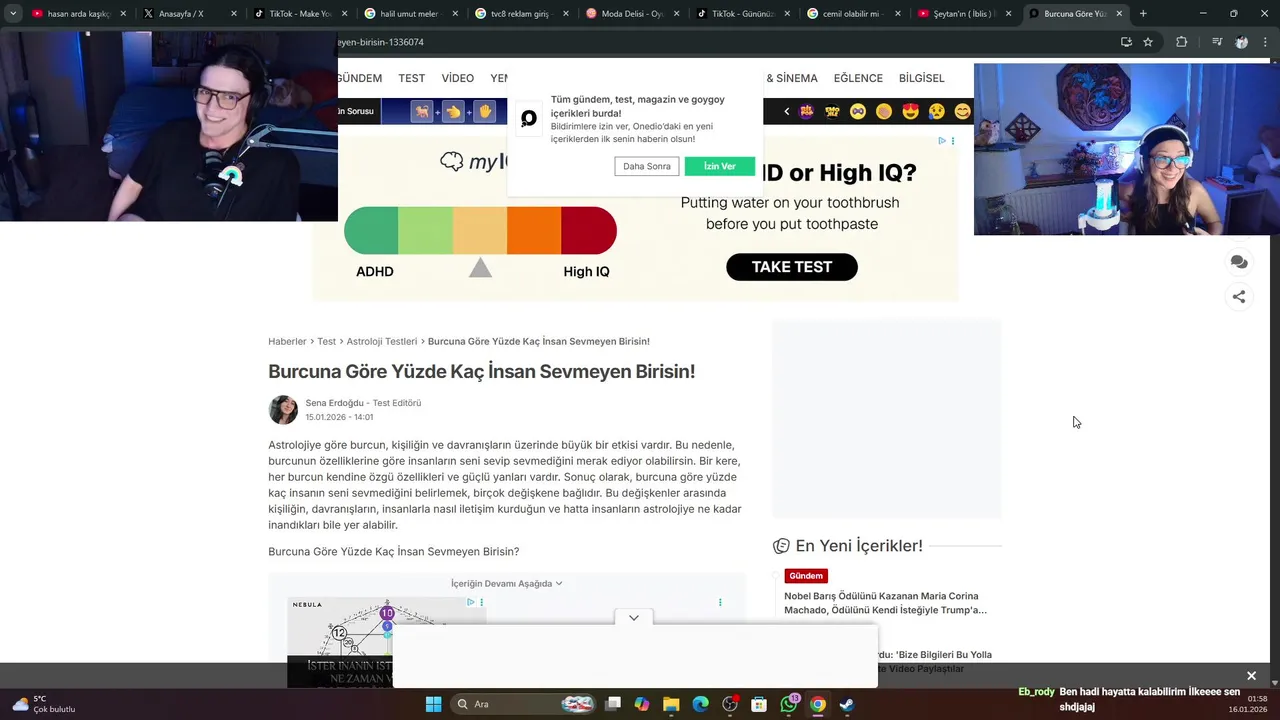Open the BİLGİSEL menu item
Viewport: 1280px width, 720px height.
pyautogui.click(x=921, y=78)
